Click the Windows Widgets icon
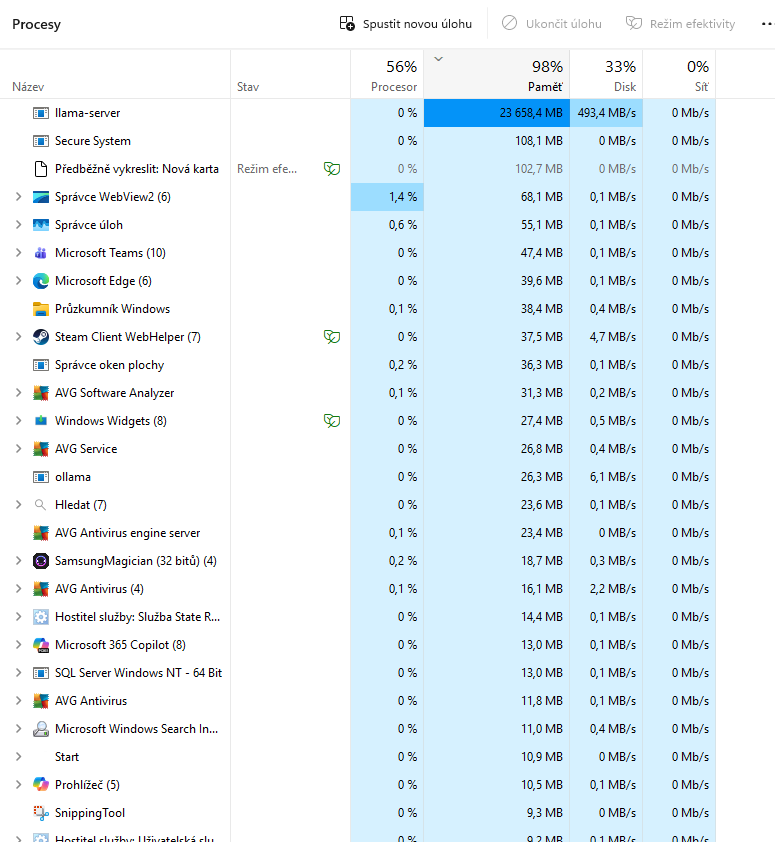 click(x=41, y=420)
